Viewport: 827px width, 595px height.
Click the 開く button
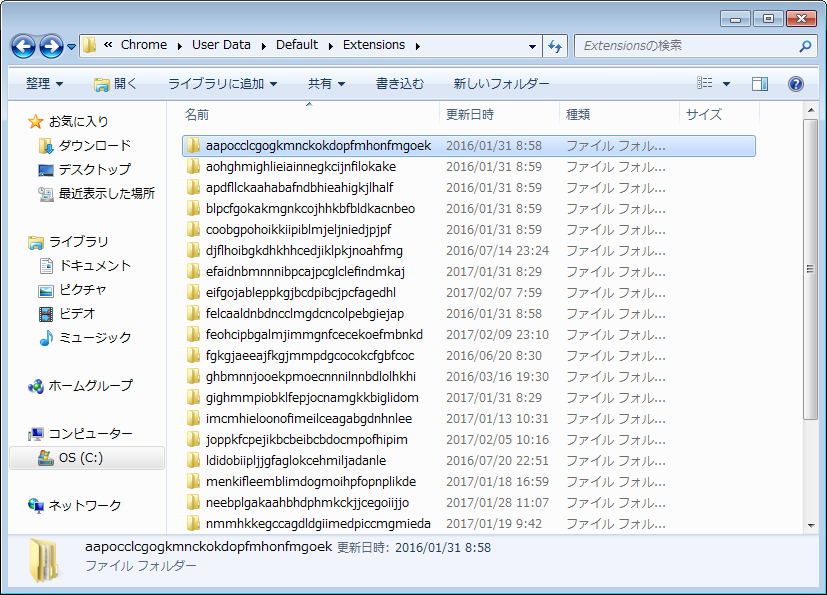(x=116, y=83)
